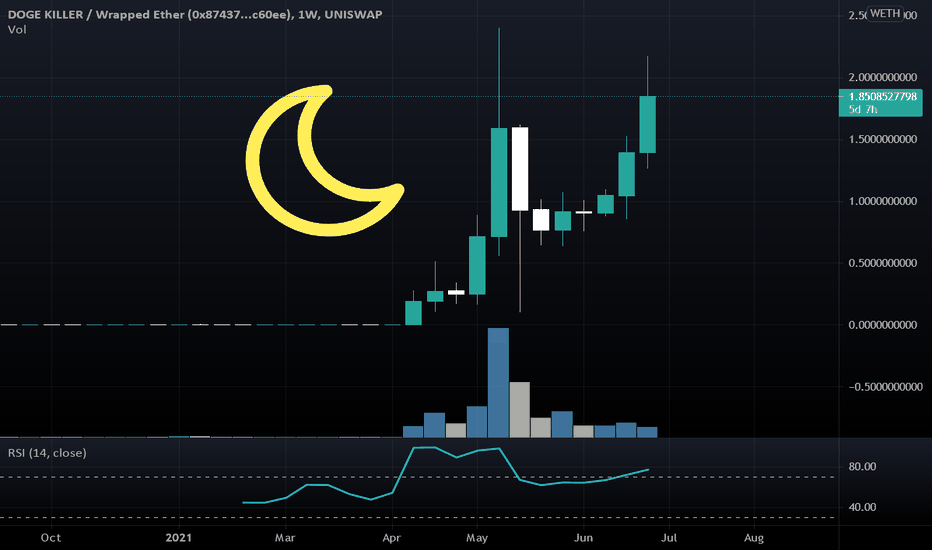The image size is (932, 550).
Task: Click the RSI 40.00 scale label
Action: click(x=862, y=507)
